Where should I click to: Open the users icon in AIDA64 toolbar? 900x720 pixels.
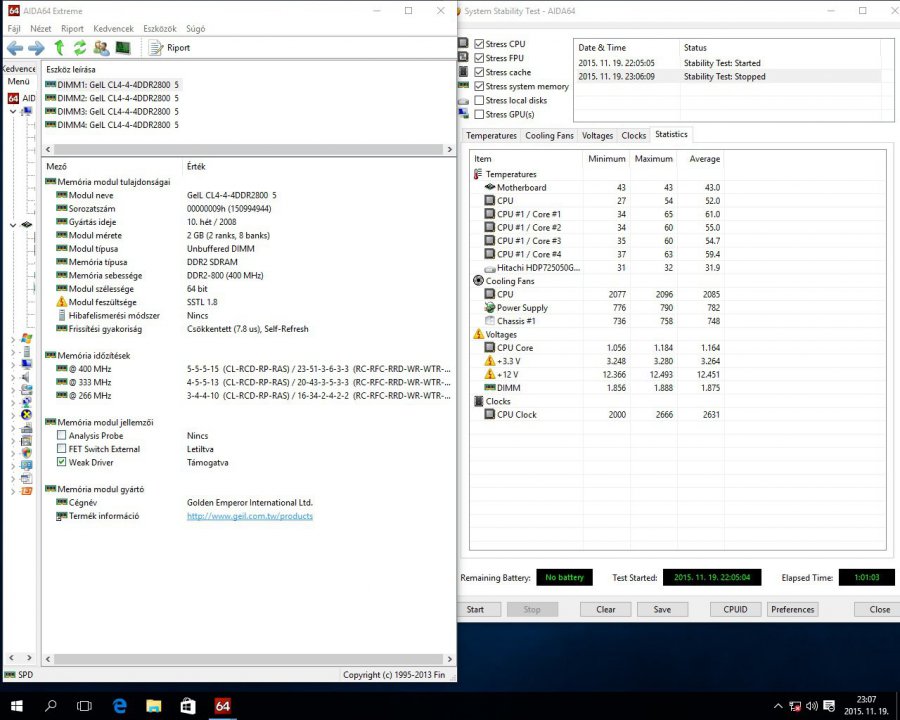click(102, 48)
